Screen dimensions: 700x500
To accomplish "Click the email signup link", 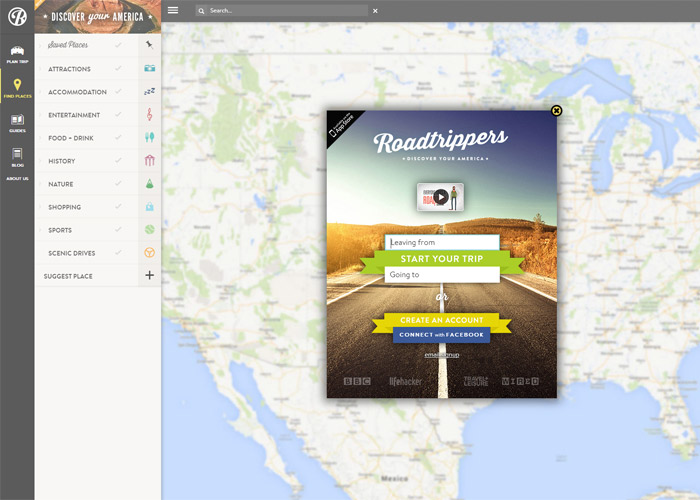I will [442, 355].
